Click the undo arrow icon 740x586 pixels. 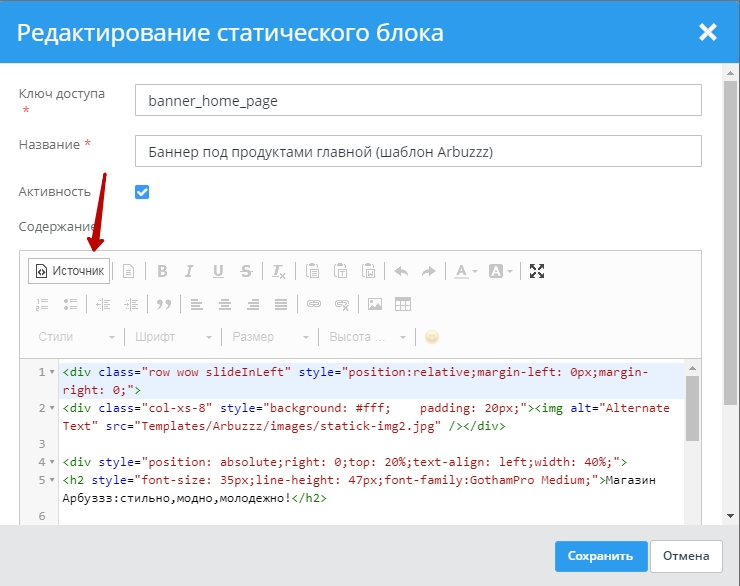coord(401,271)
